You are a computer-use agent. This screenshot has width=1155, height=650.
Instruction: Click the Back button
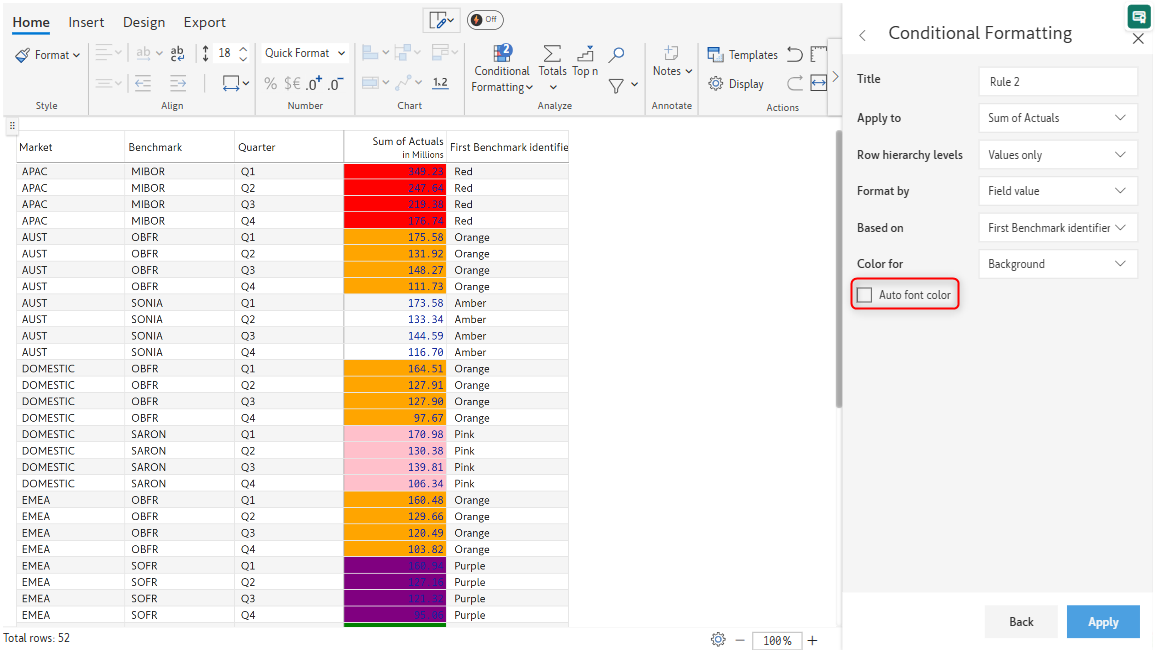[x=1021, y=622]
